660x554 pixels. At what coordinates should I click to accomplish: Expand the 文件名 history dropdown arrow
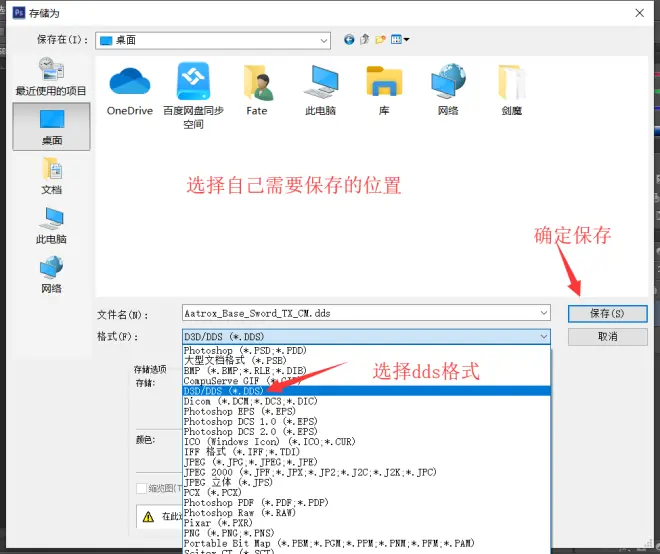coord(544,313)
